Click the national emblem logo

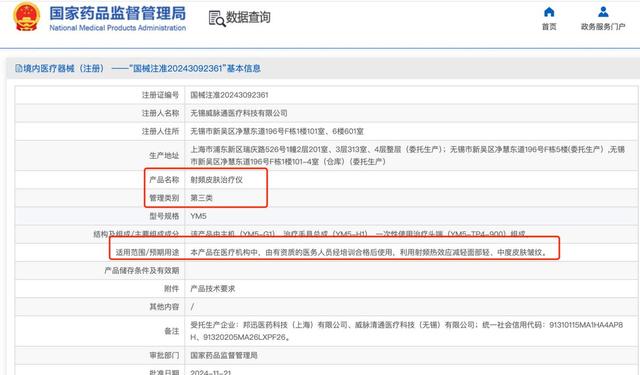[x=27, y=17]
